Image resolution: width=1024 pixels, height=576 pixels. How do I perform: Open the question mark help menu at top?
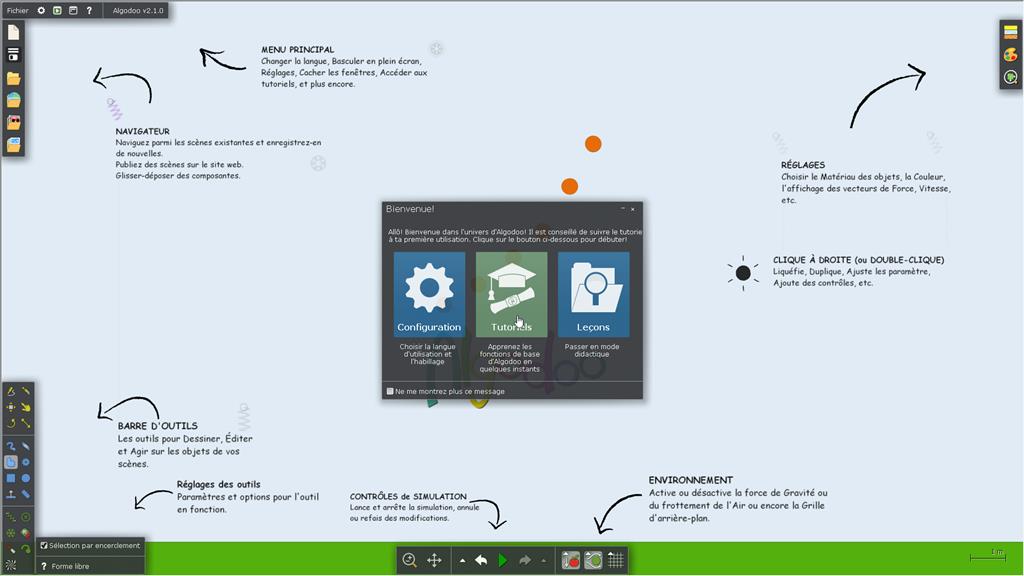89,10
